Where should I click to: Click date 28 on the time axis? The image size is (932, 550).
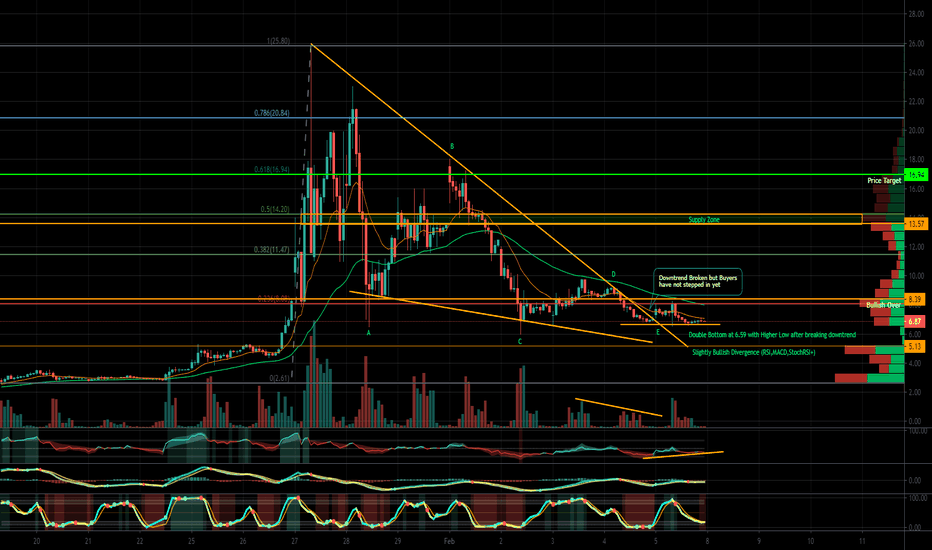pos(346,541)
